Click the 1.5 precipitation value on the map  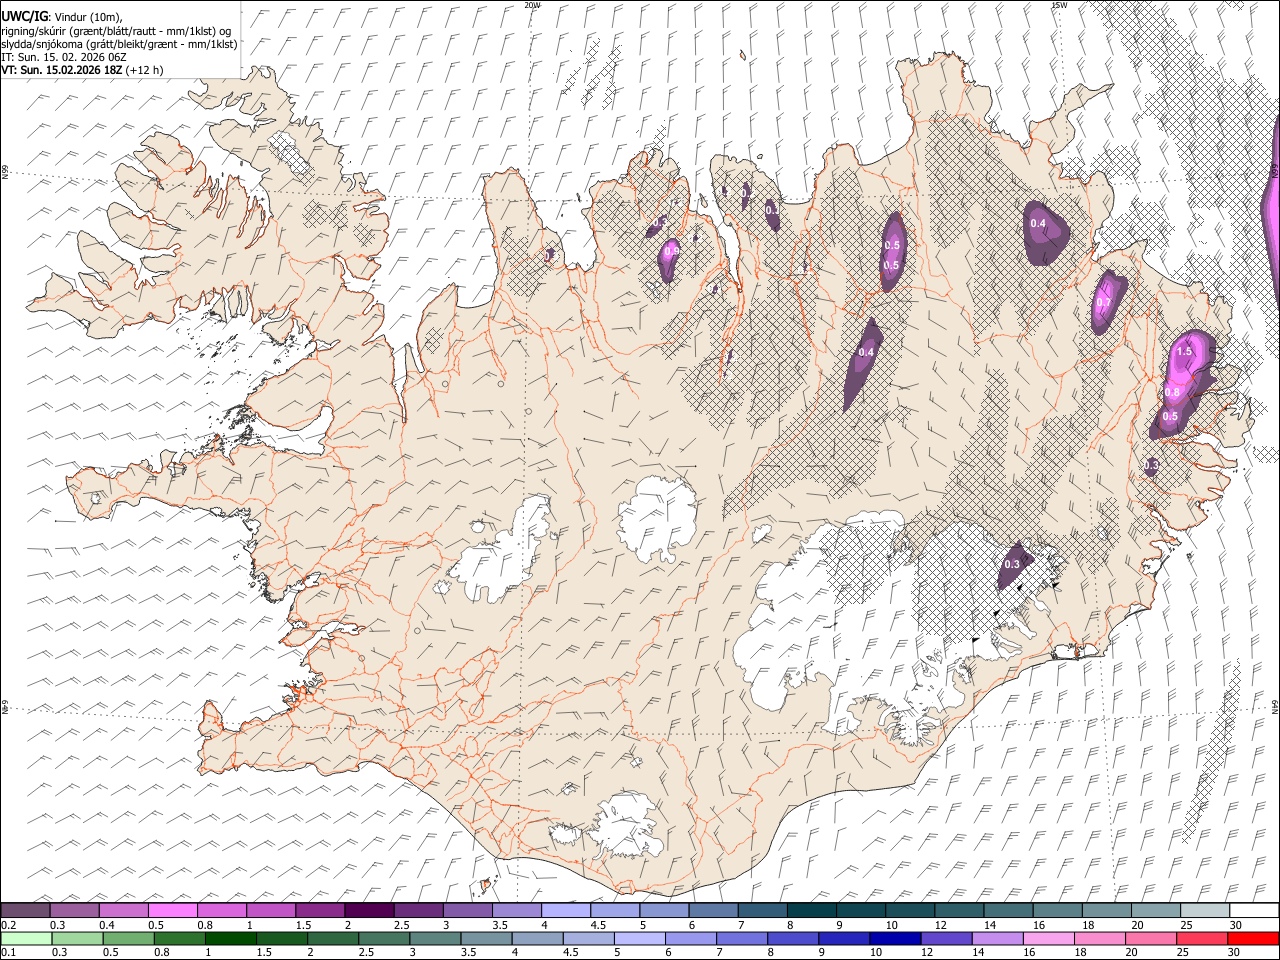[1185, 351]
